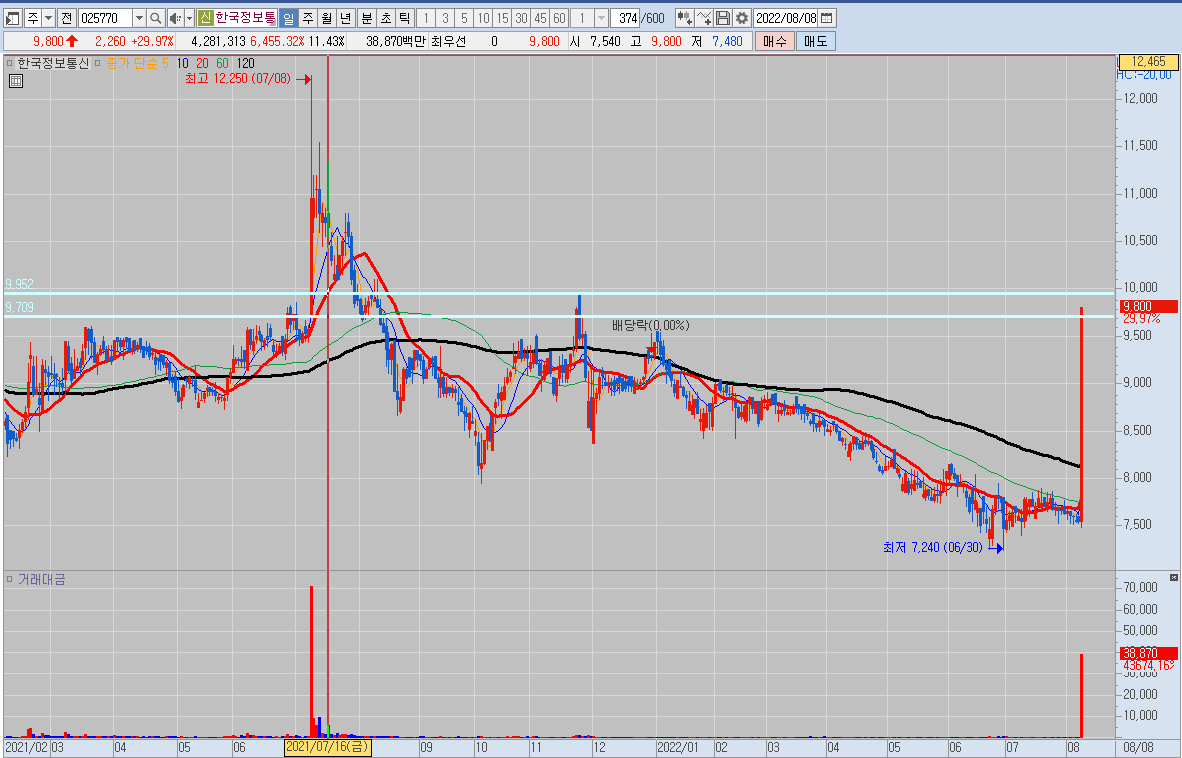The width and height of the screenshot is (1182, 758).
Task: Select the 15 interval button
Action: tap(502, 18)
